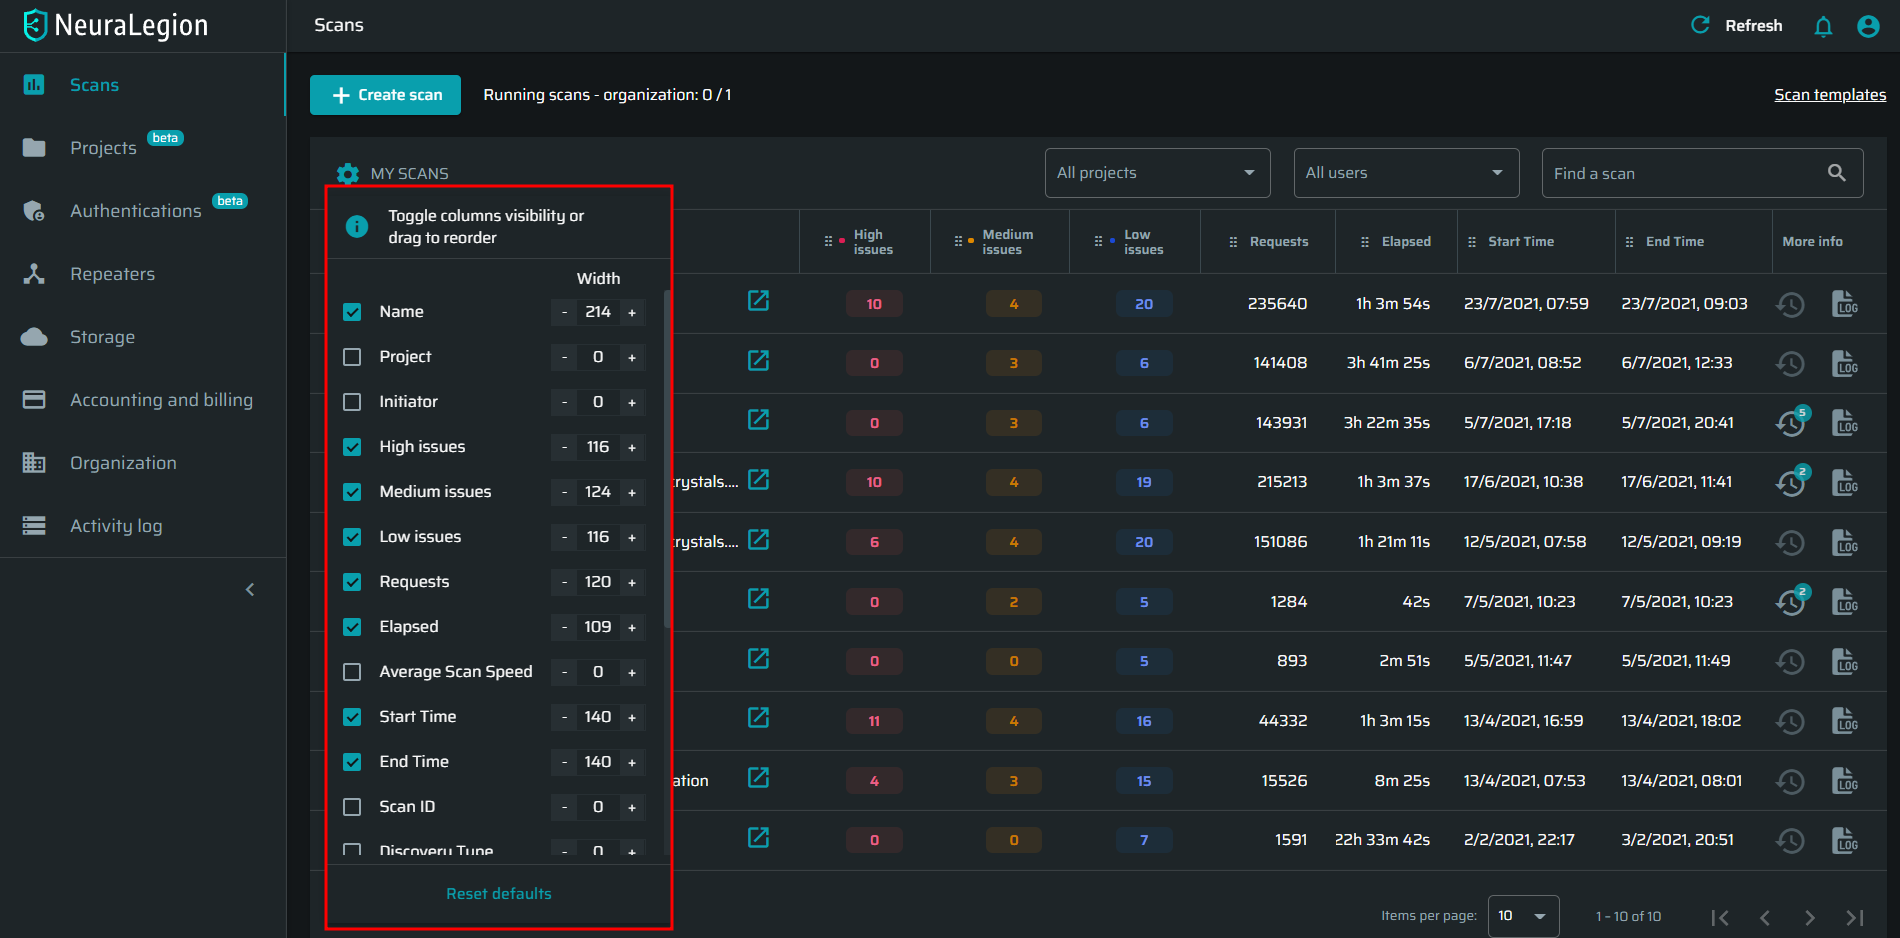Viewport: 1900px width, 938px height.
Task: Enable the Average Scan Speed checkbox
Action: [352, 672]
